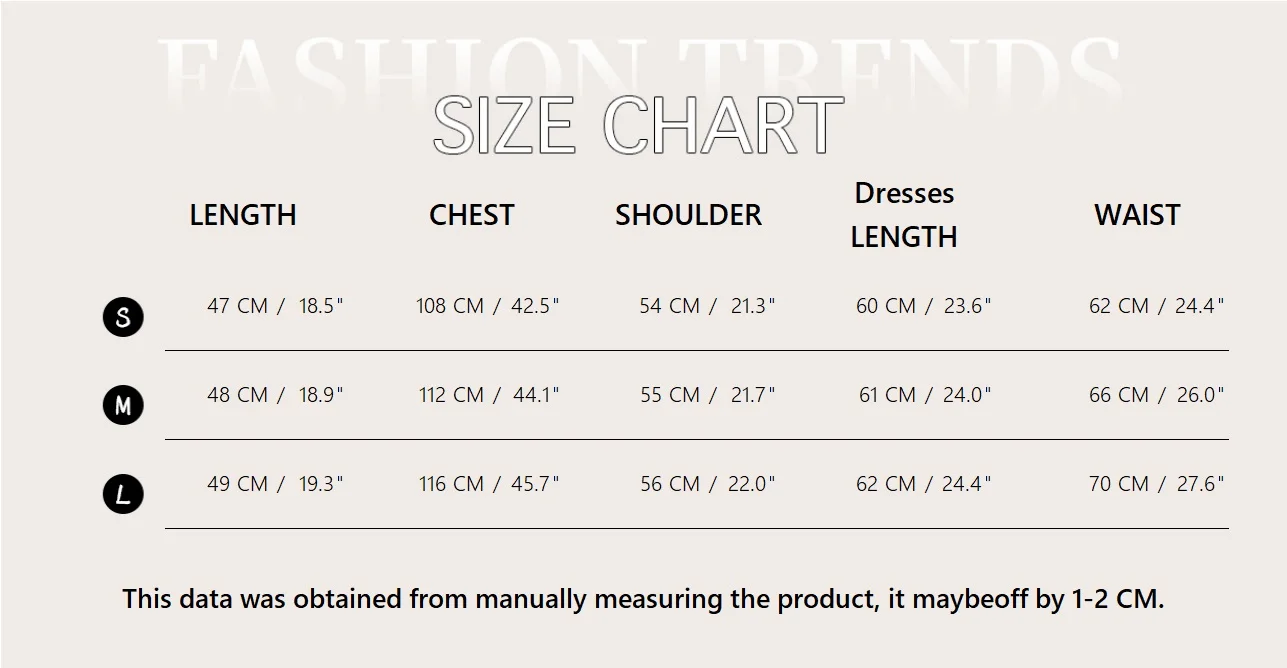Select the 66 CM / 26.0" waist value
Image resolution: width=1287 pixels, height=668 pixels.
[x=1156, y=395]
